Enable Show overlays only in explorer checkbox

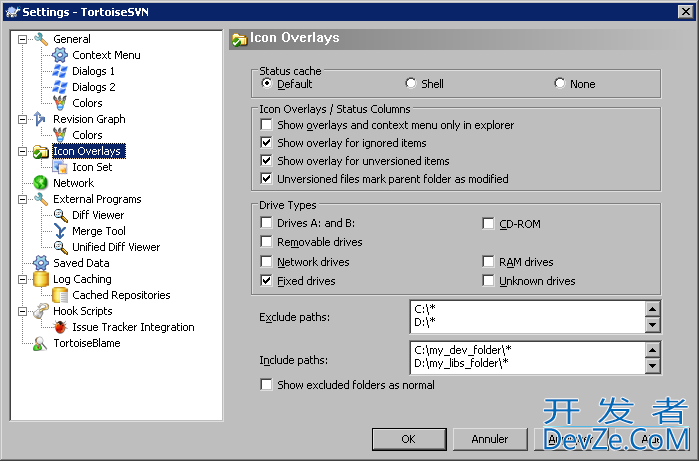pos(267,125)
